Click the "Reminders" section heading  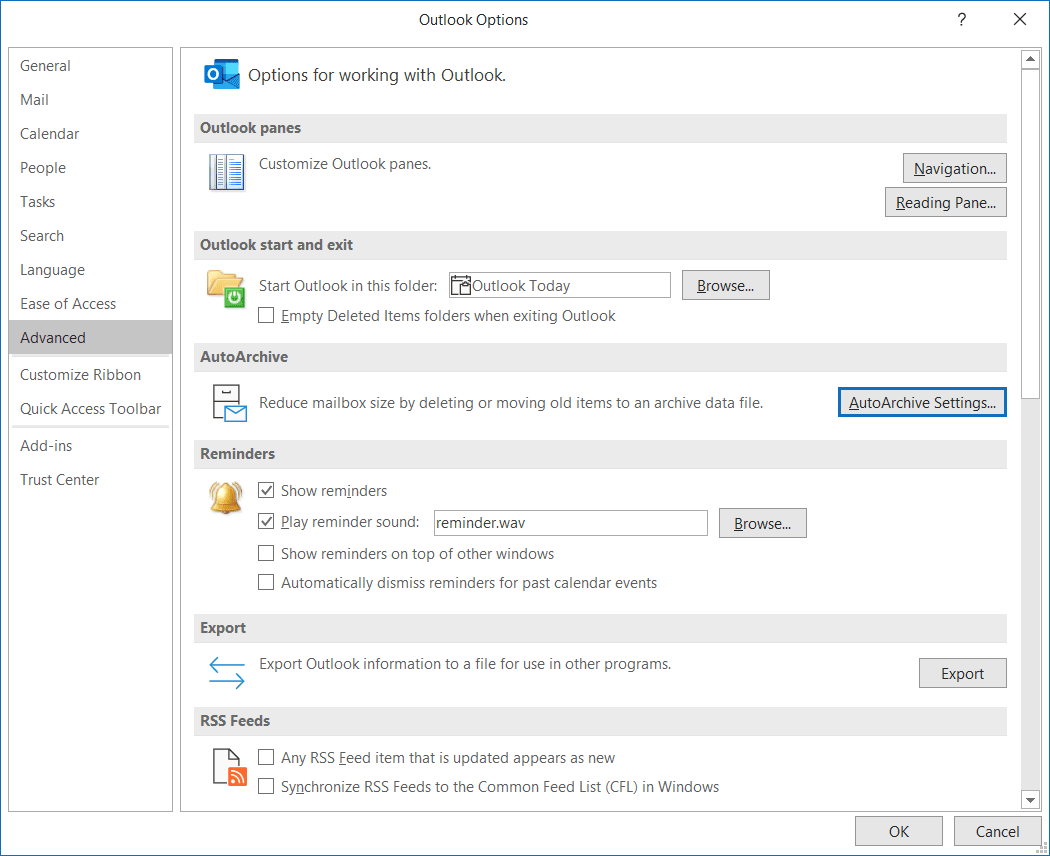(238, 454)
